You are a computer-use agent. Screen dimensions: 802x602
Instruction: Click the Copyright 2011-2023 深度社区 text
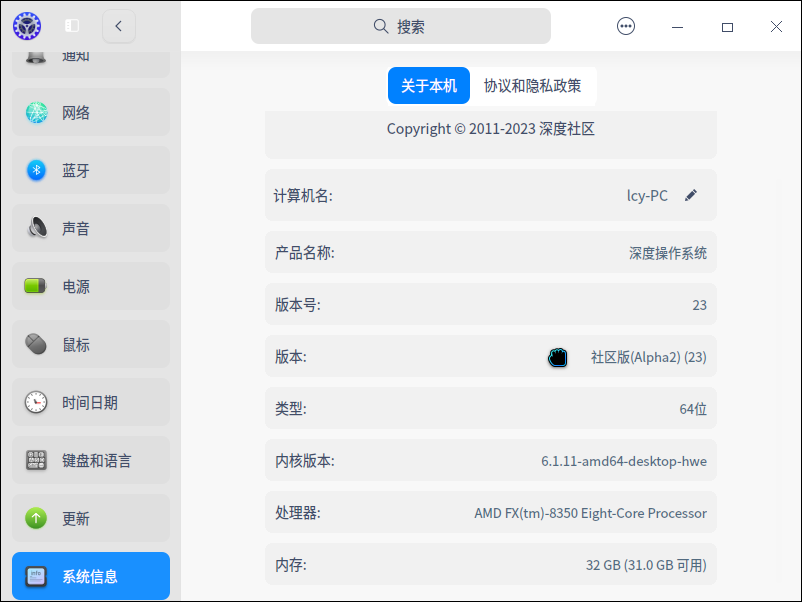[491, 128]
